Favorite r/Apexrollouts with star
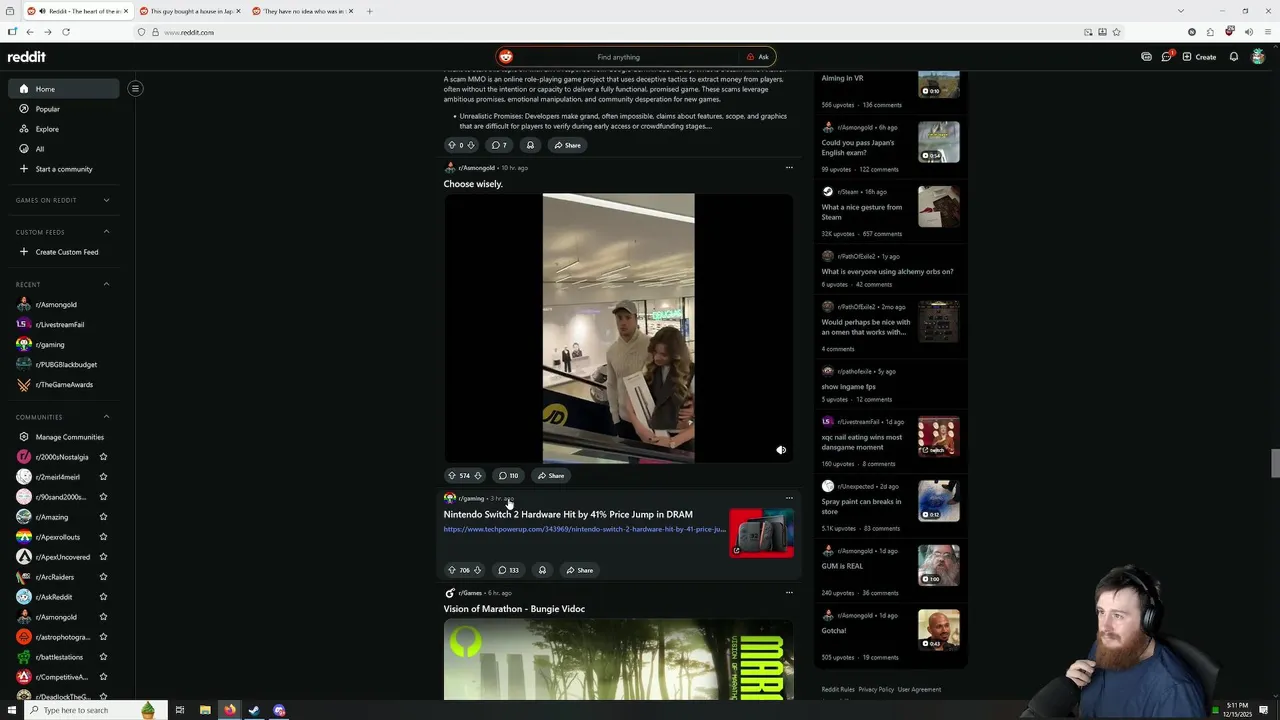The width and height of the screenshot is (1280, 720). (103, 537)
